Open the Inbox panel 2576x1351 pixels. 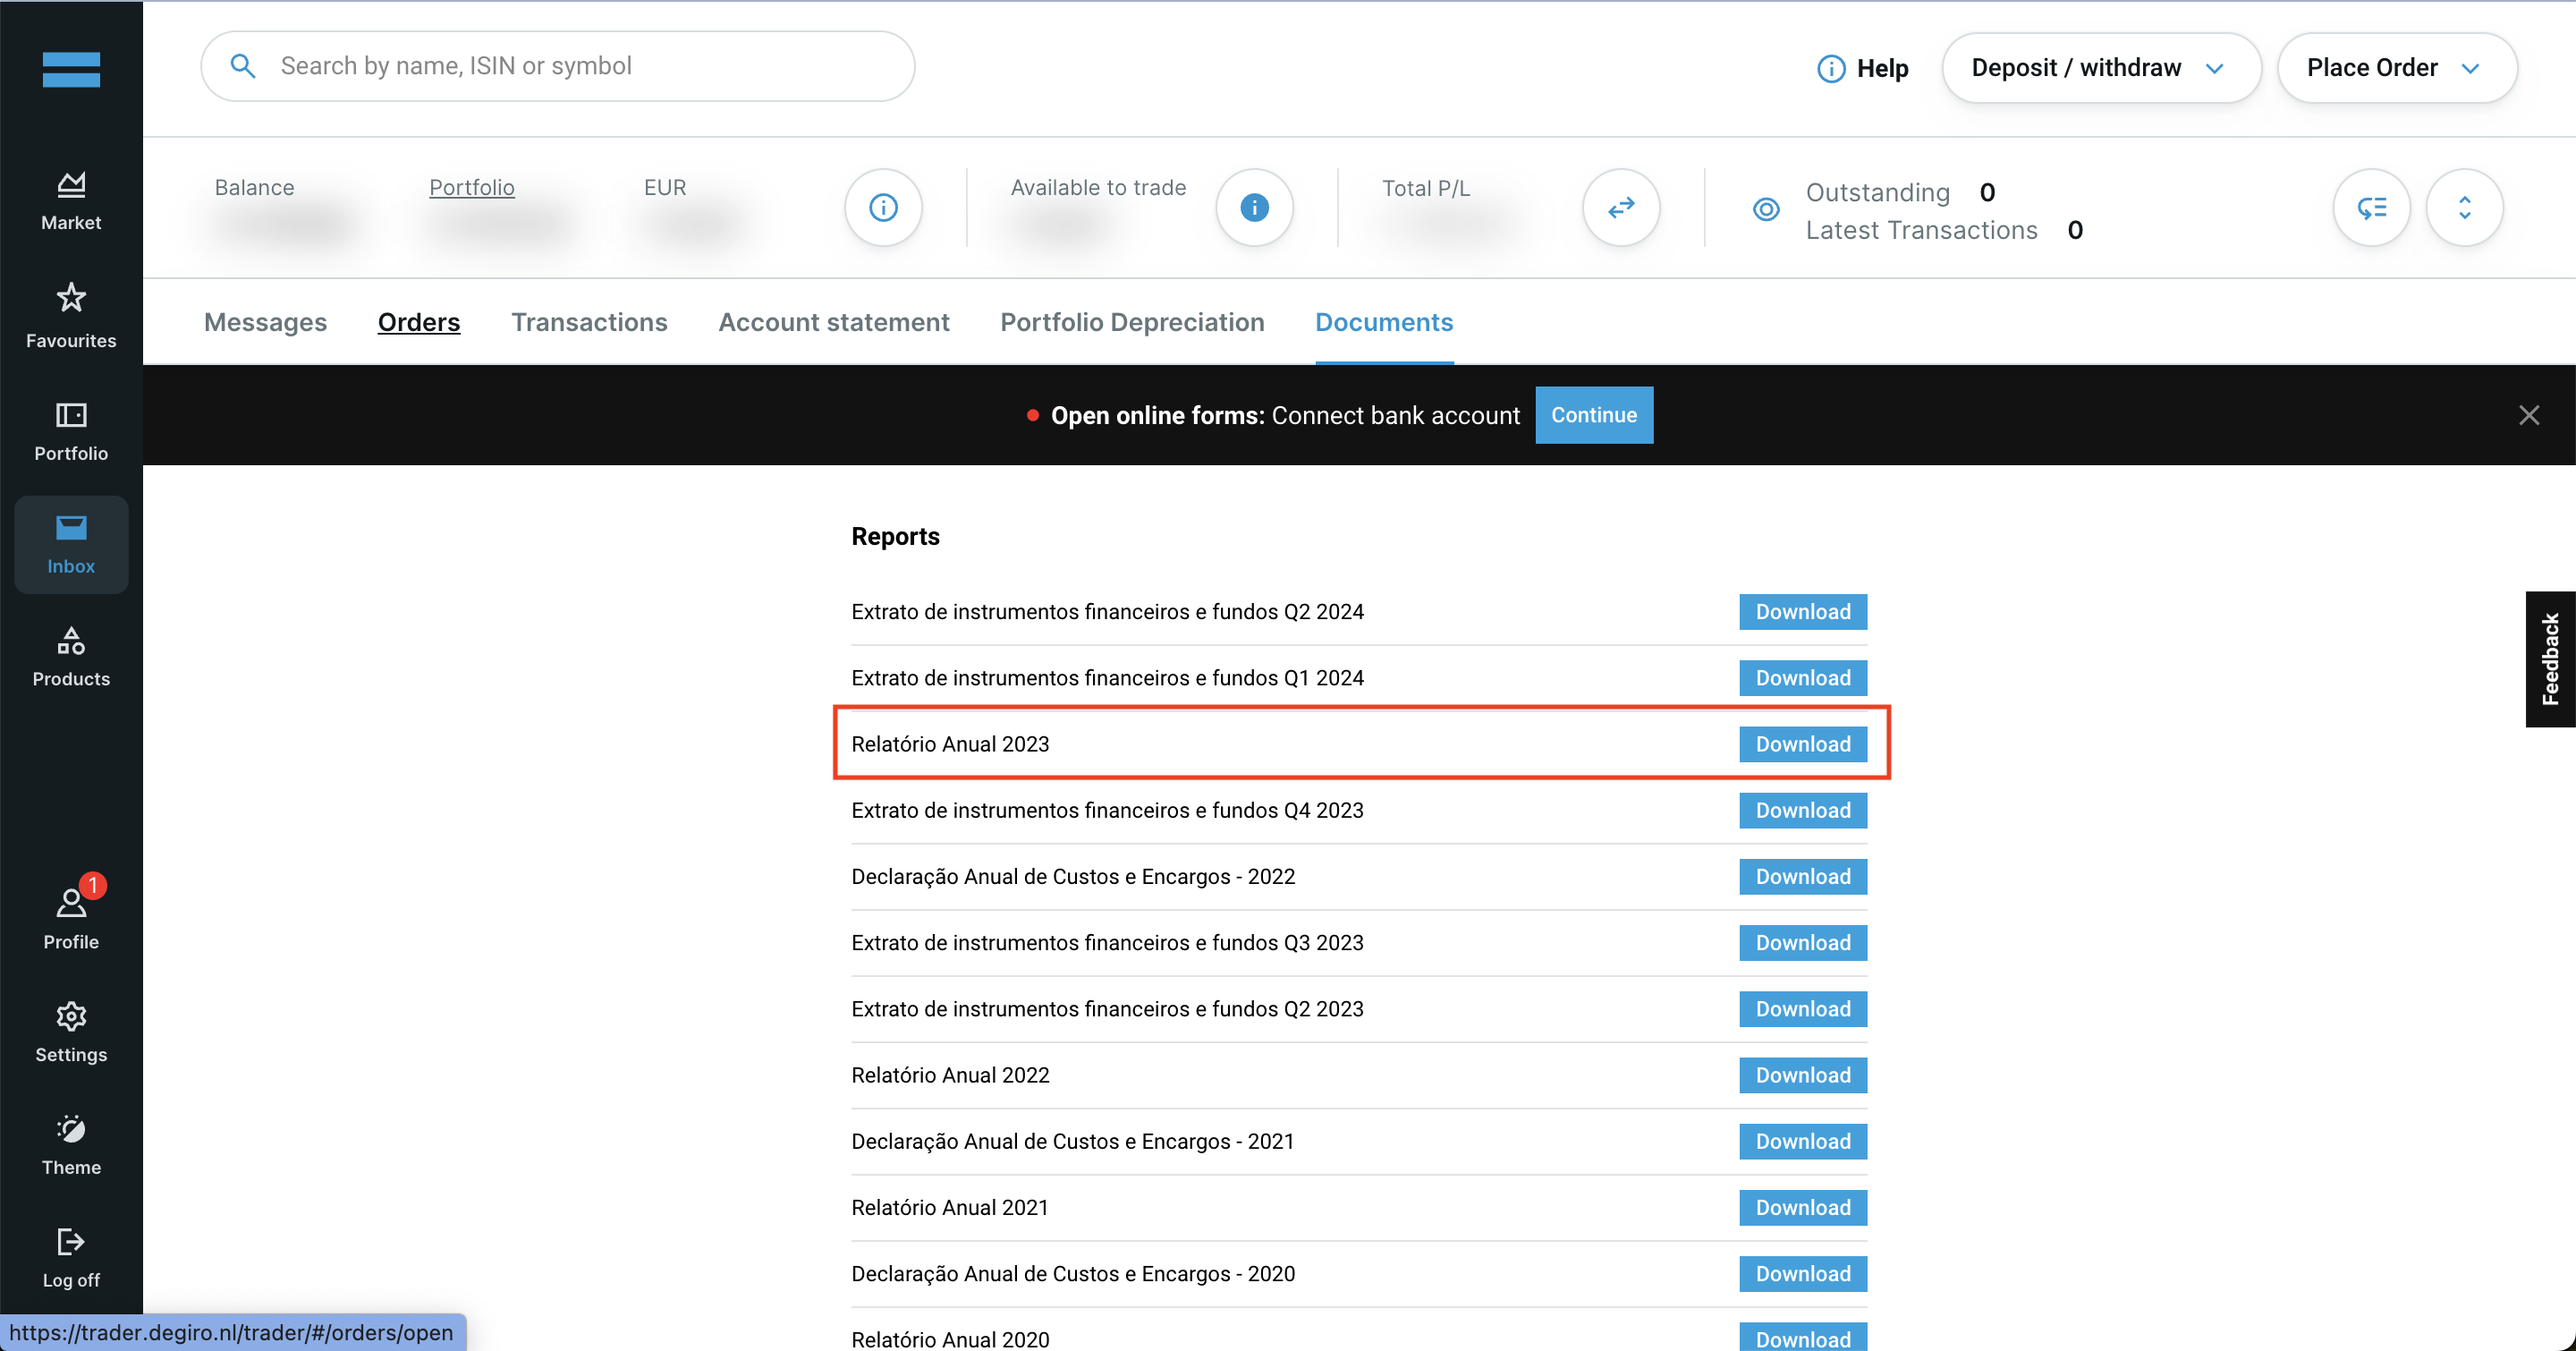tap(72, 542)
